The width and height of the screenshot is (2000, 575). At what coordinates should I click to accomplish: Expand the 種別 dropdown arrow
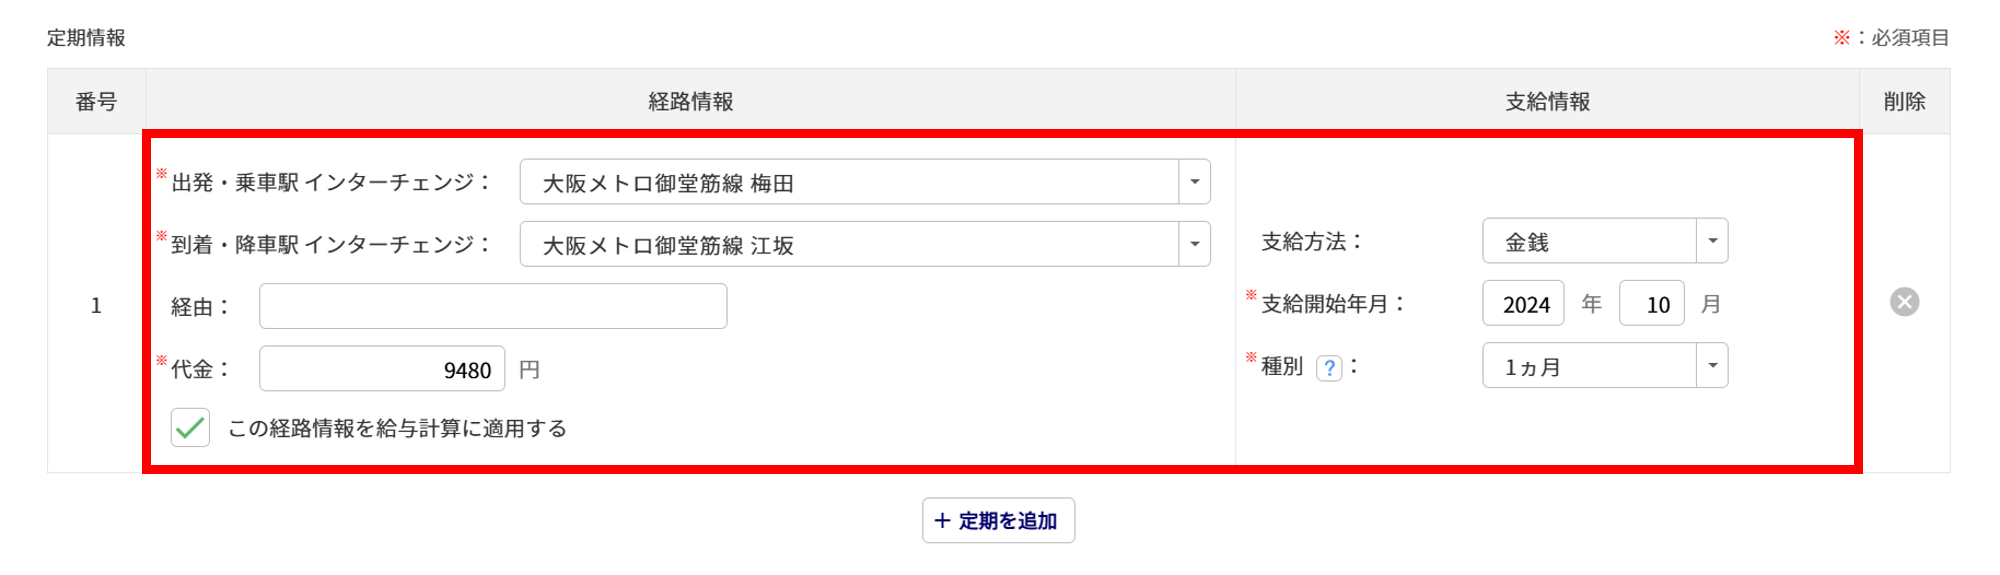pyautogui.click(x=1712, y=366)
